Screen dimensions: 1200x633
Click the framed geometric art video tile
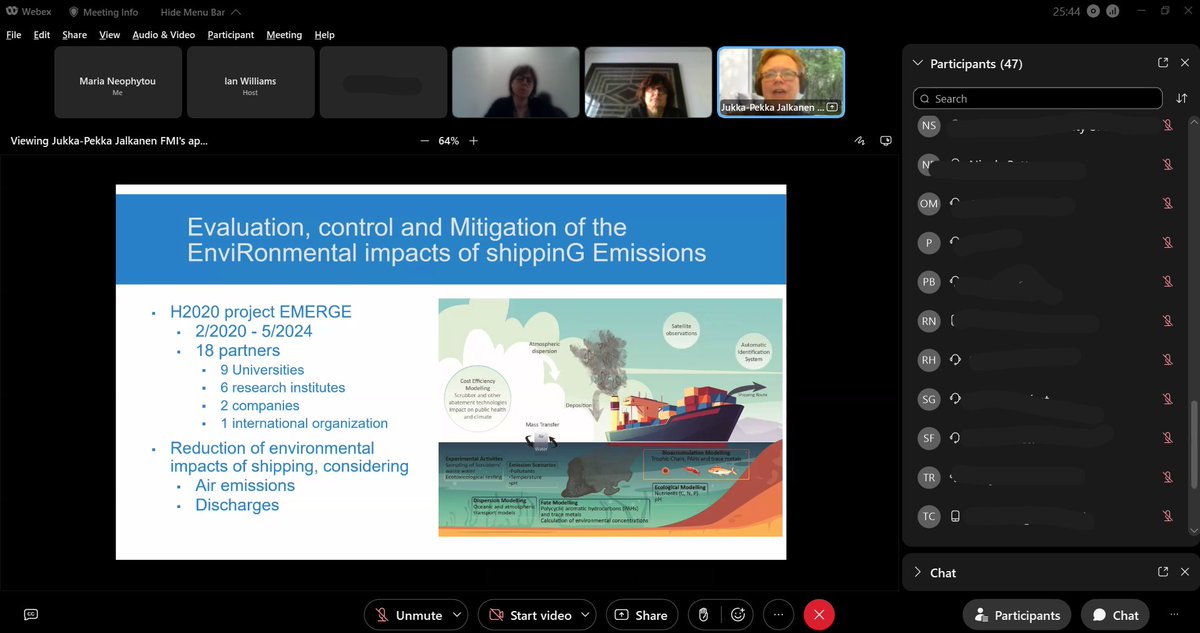(x=648, y=82)
